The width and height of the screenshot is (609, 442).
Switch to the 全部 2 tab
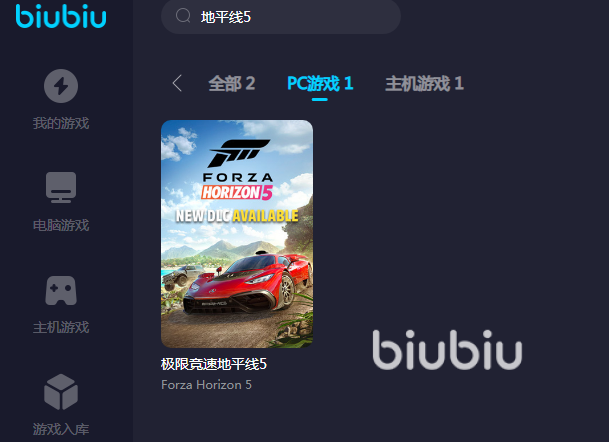(x=232, y=83)
